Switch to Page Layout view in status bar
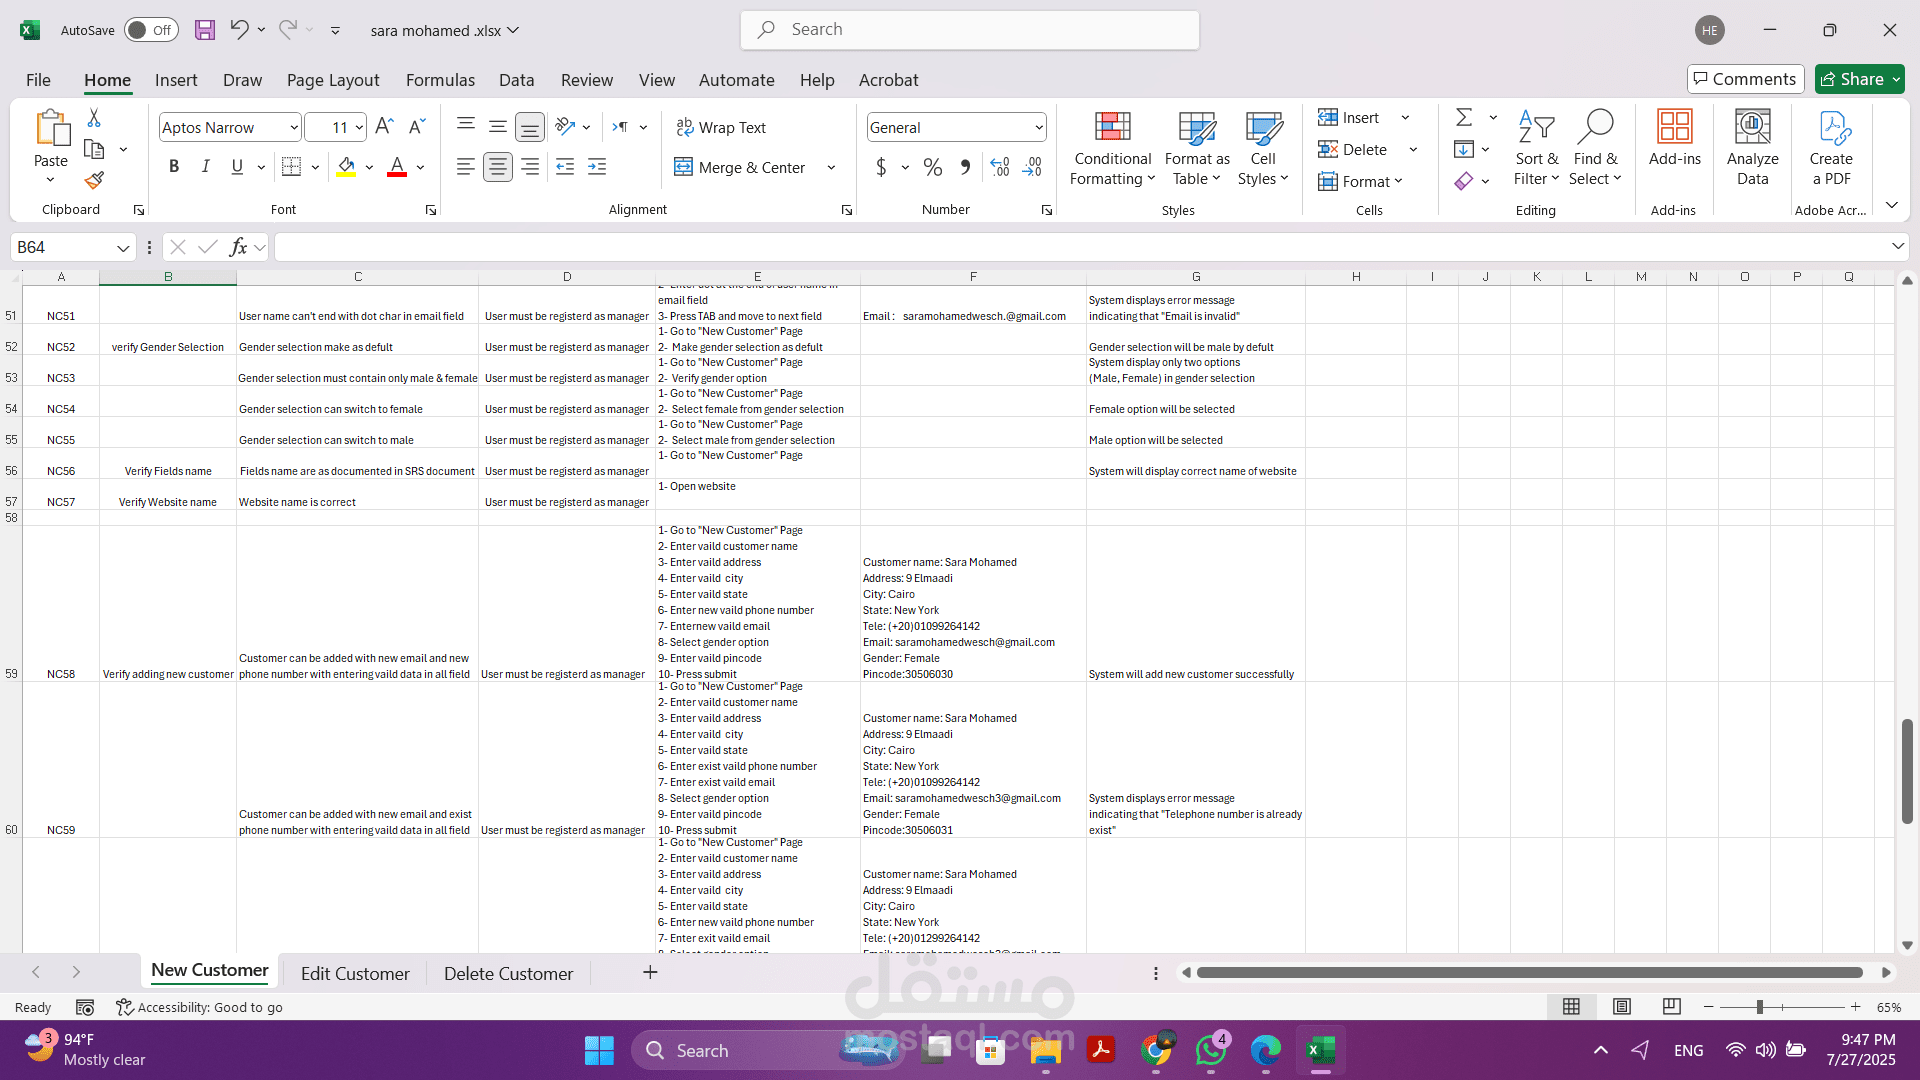This screenshot has height=1080, width=1920. [1622, 1007]
